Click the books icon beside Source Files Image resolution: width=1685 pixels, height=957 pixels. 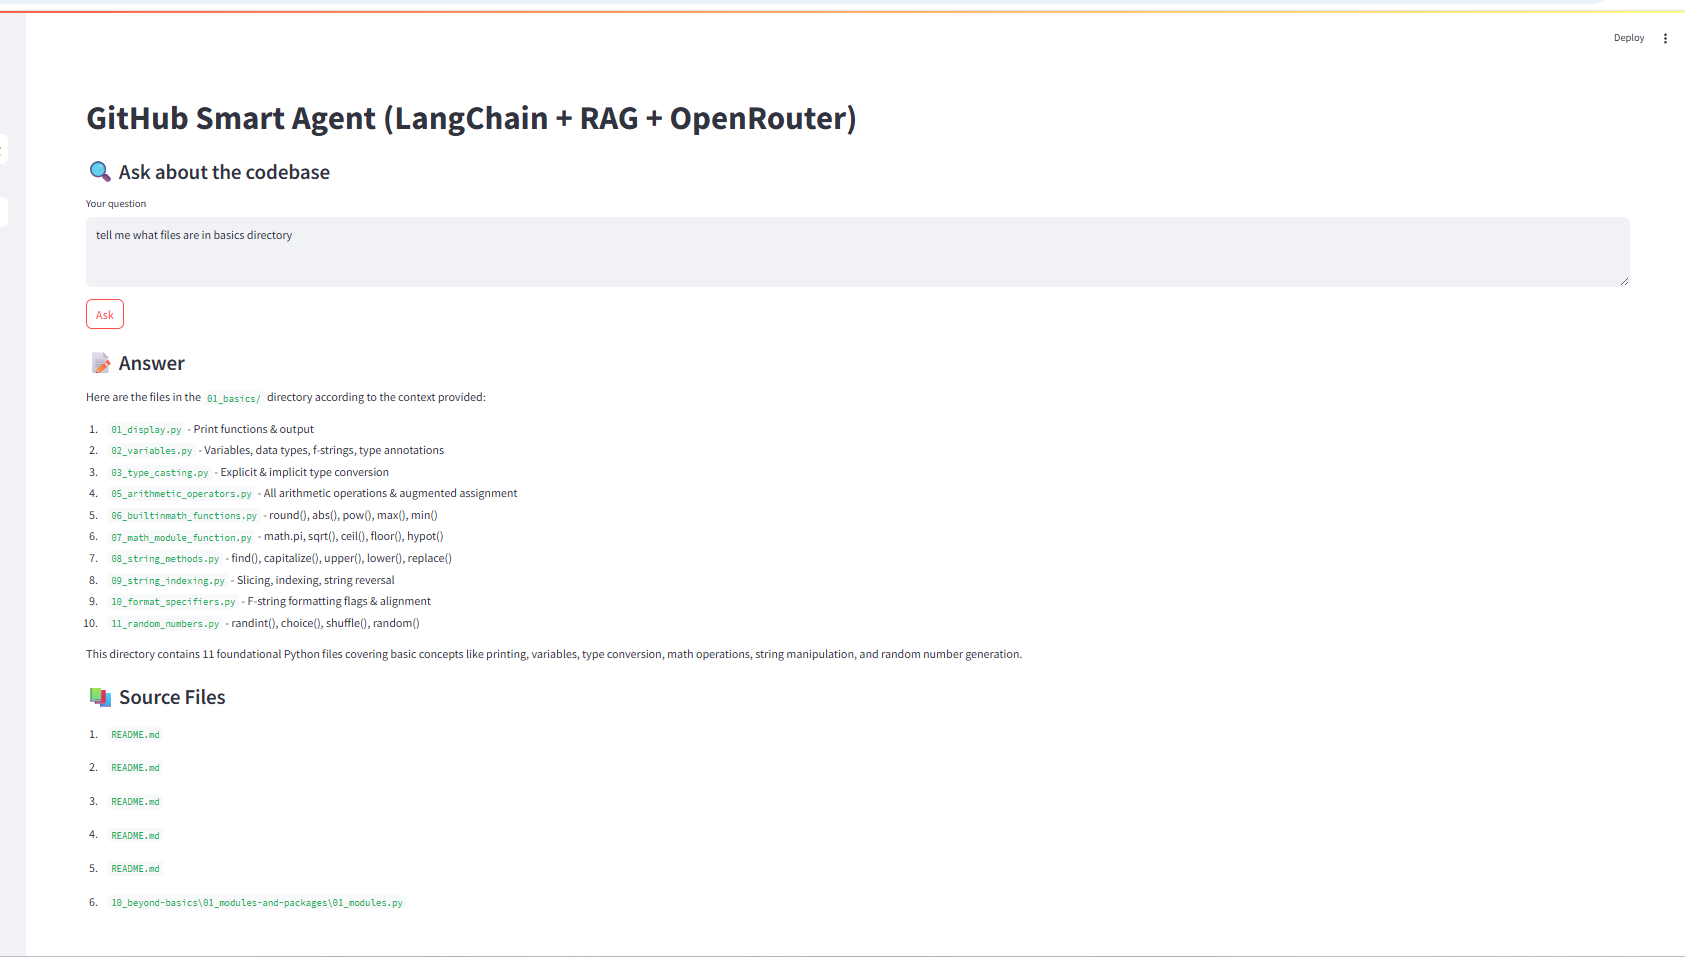pos(100,697)
